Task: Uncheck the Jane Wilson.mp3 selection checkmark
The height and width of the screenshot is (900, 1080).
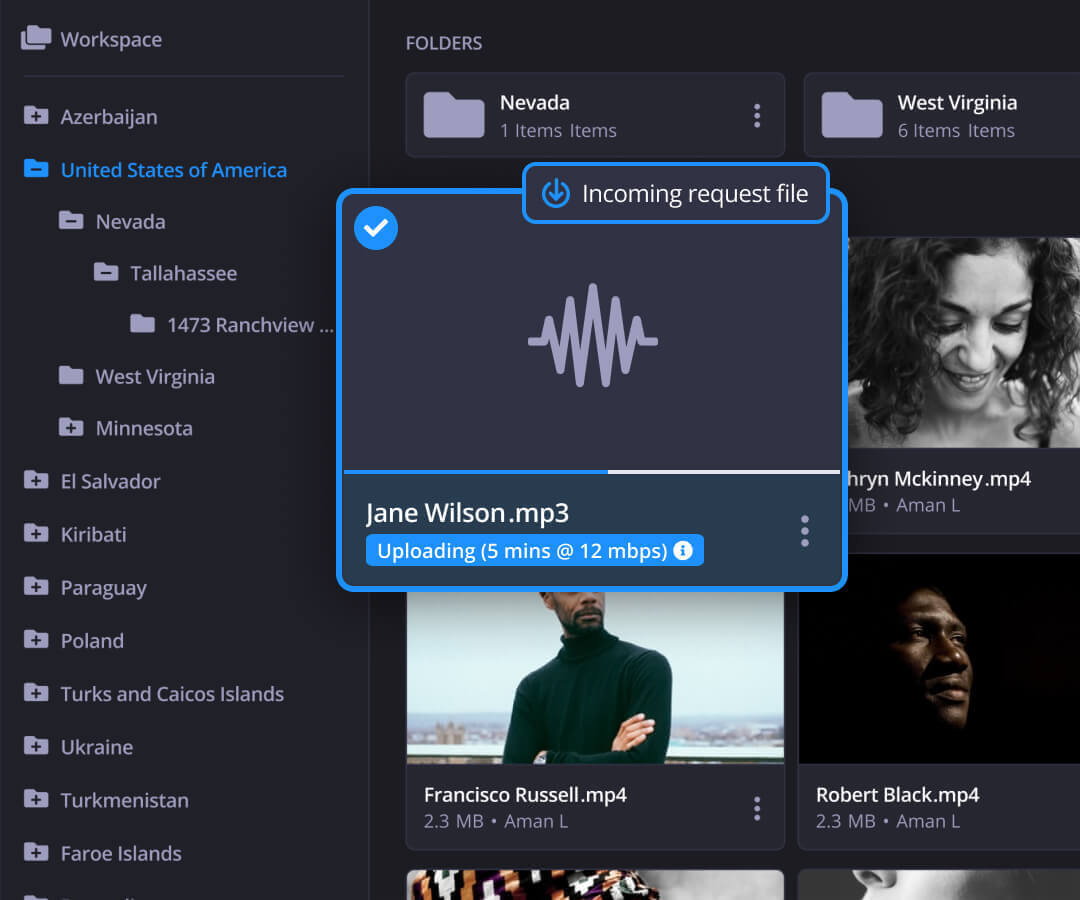Action: (x=376, y=229)
